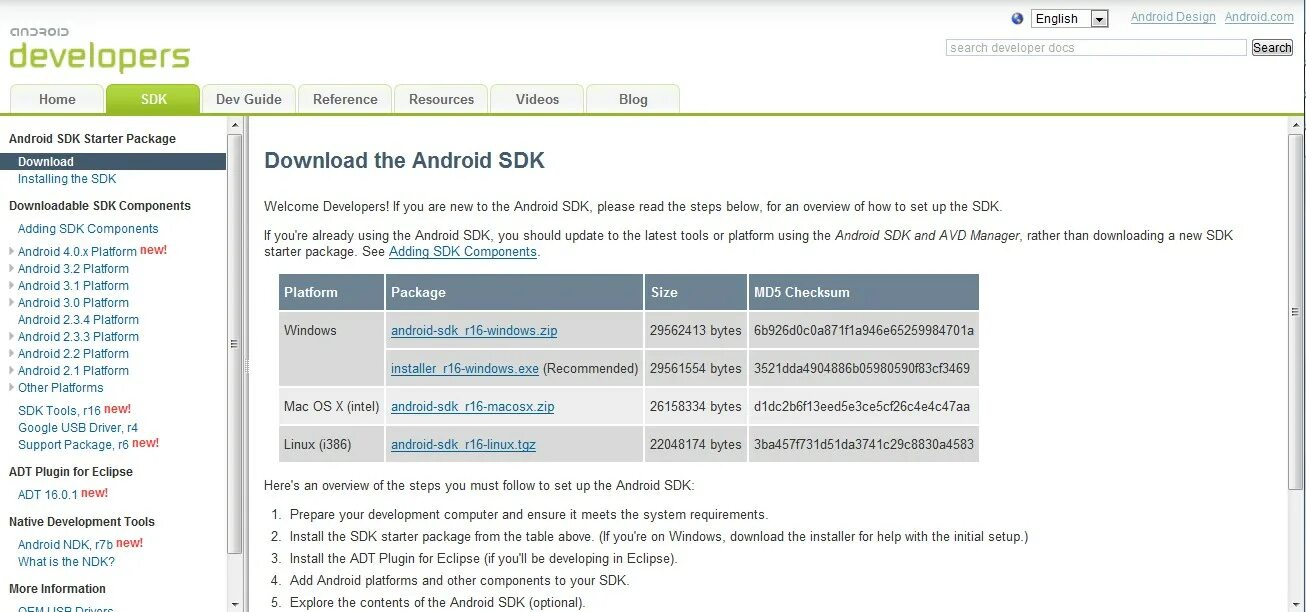Switch to the Videos tab
This screenshot has width=1306, height=612.
(537, 99)
